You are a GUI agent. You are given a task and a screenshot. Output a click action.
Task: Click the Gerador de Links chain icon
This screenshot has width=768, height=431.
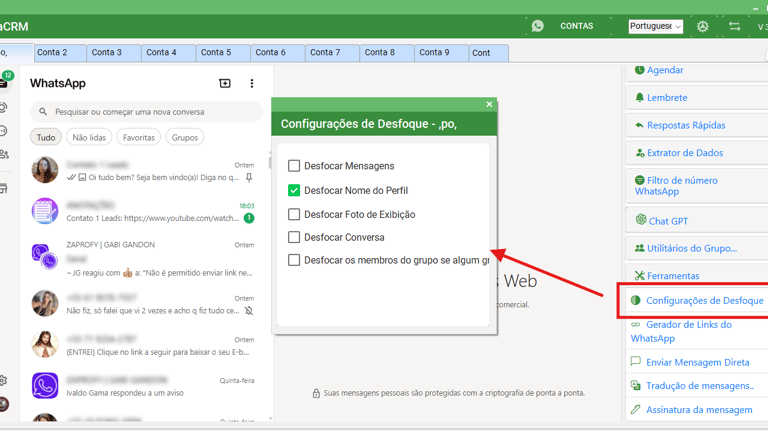tap(635, 324)
